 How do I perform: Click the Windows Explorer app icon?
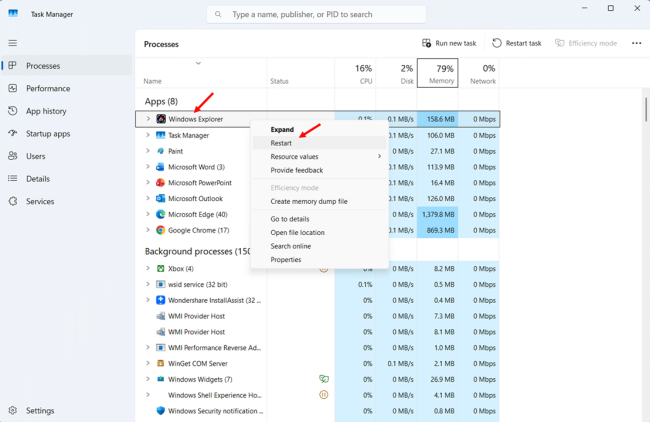(161, 119)
